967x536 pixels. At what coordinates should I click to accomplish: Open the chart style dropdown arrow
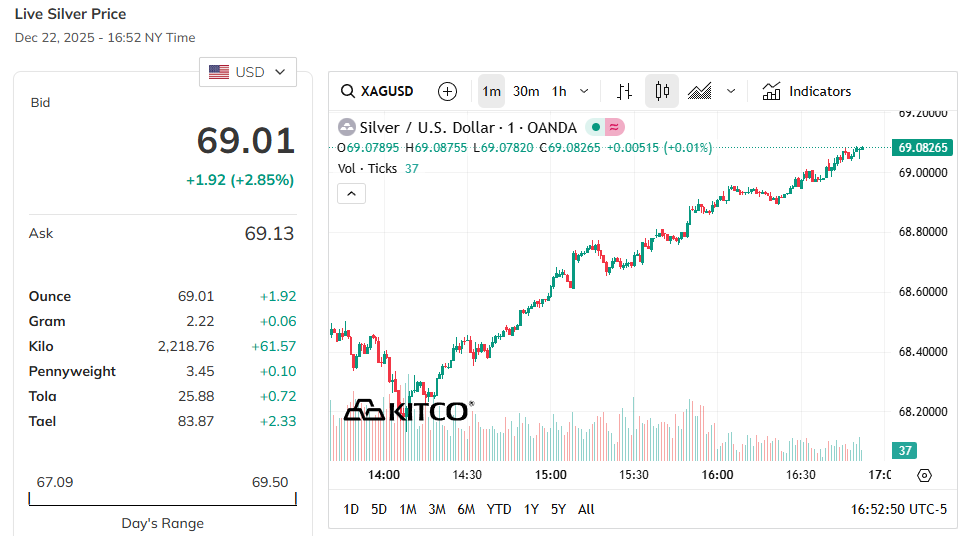pos(731,91)
